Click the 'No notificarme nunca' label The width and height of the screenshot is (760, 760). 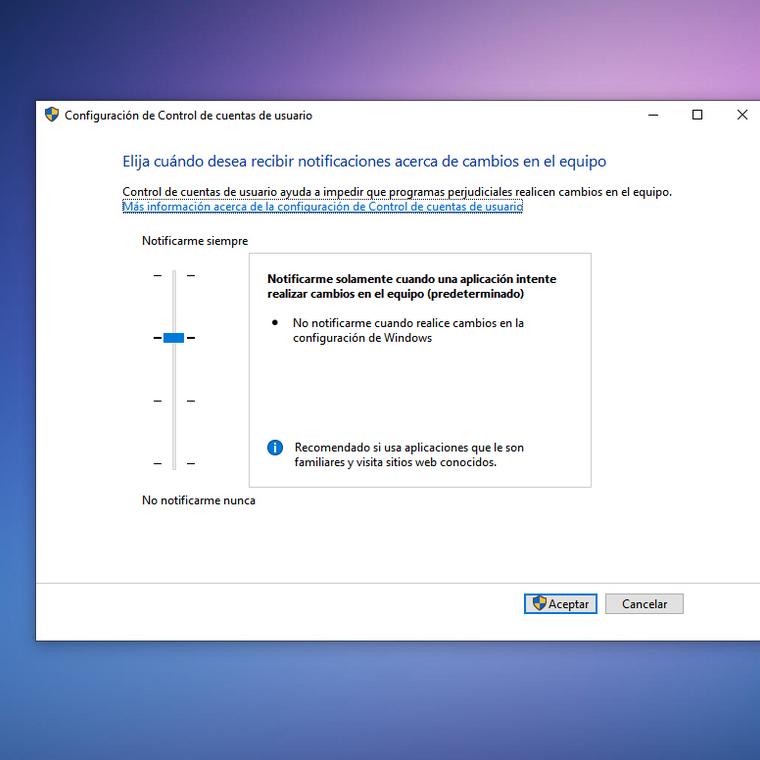[198, 500]
